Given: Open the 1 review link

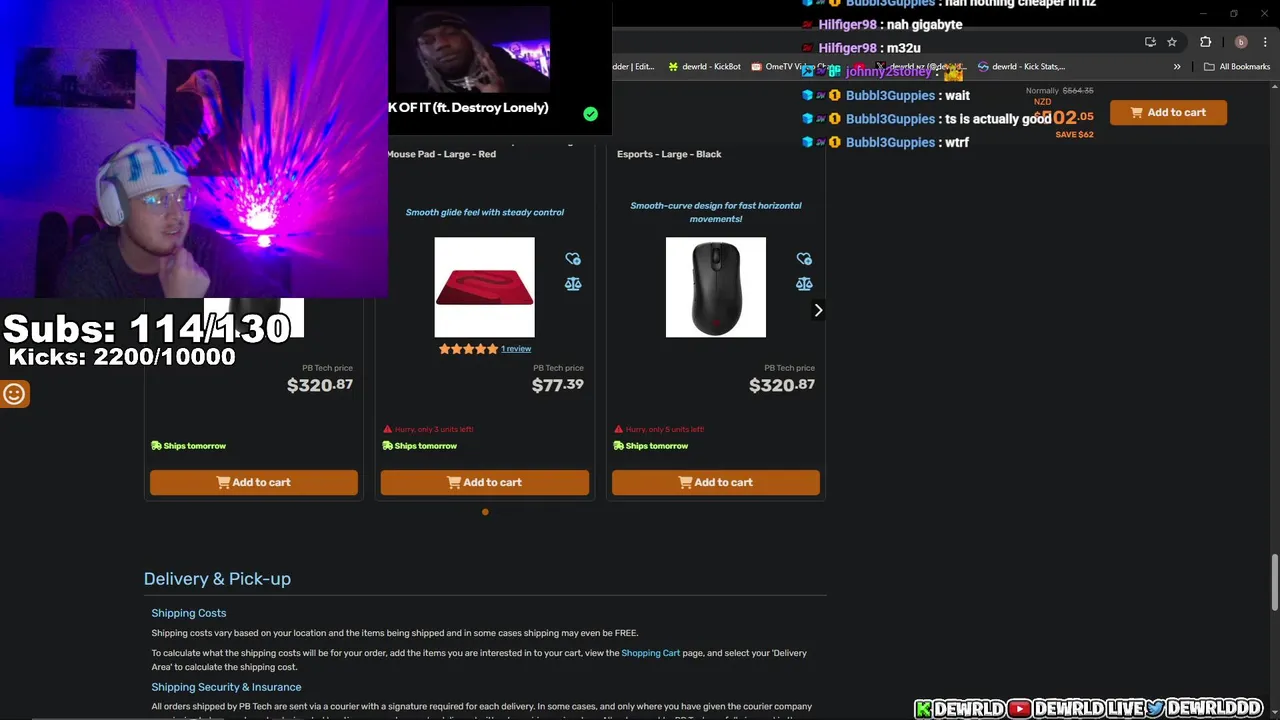Looking at the screenshot, I should coord(516,349).
